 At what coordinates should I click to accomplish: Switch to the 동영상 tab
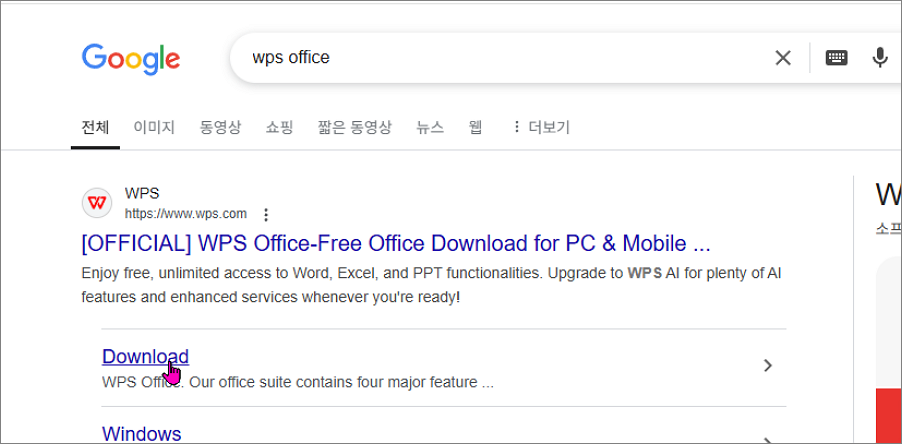pos(220,127)
